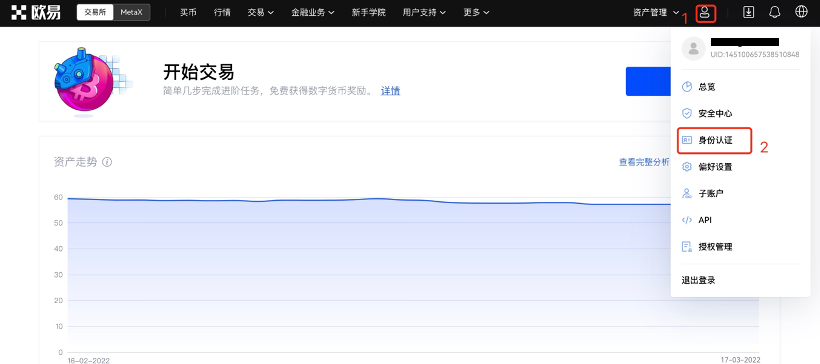Click the info icon next to 资产走势

pos(107,162)
